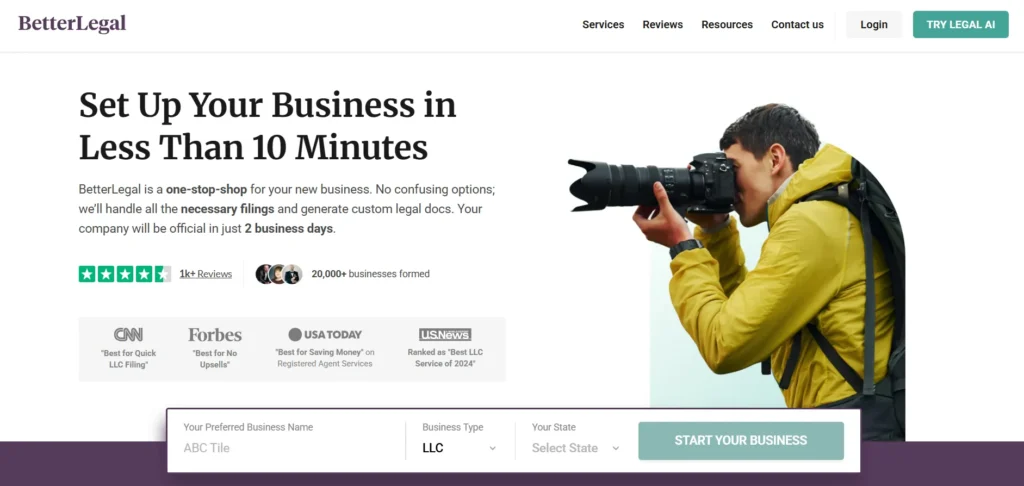
Task: Click the Forbes logo
Action: tap(215, 335)
